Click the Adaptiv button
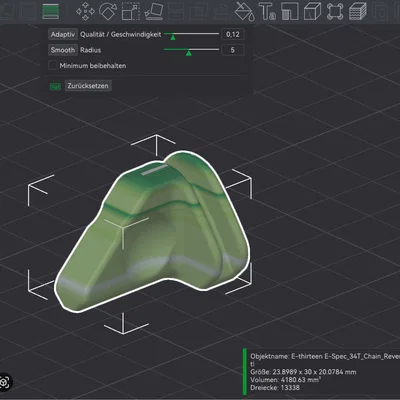 coord(63,34)
